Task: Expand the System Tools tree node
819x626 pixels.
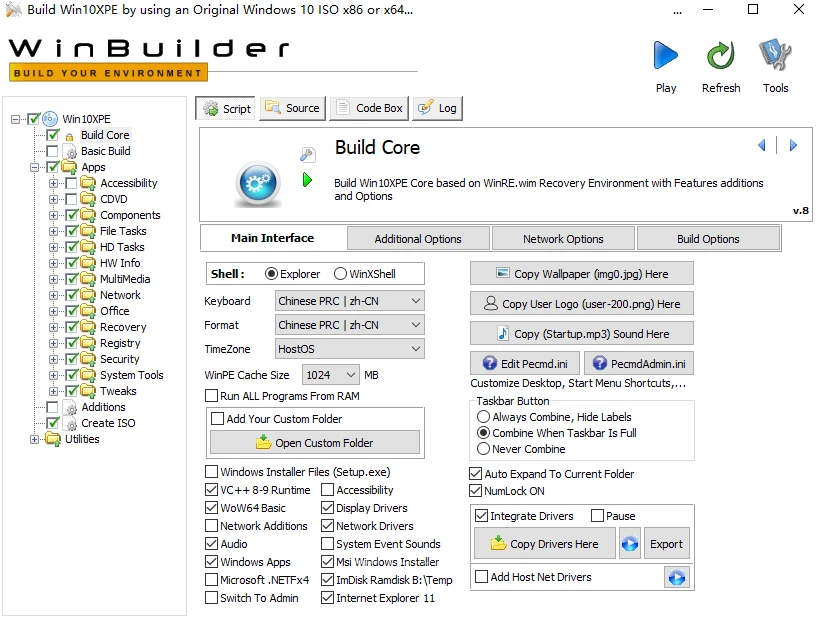Action: 53,375
